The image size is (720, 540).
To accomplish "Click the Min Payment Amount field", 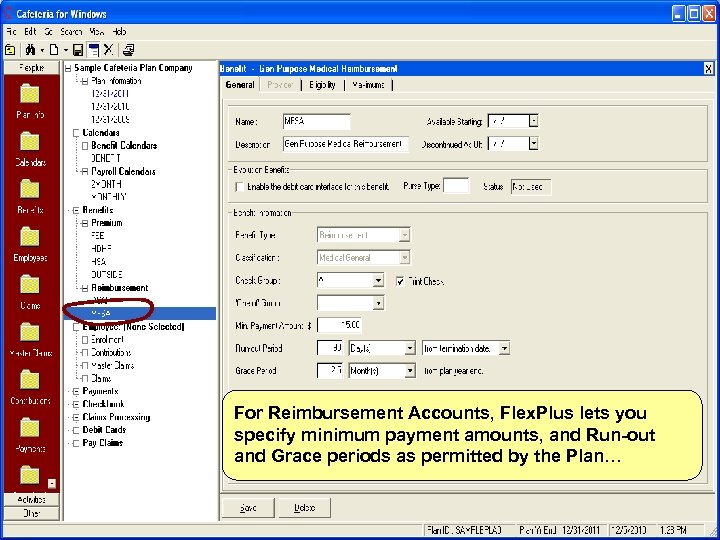I will (339, 325).
